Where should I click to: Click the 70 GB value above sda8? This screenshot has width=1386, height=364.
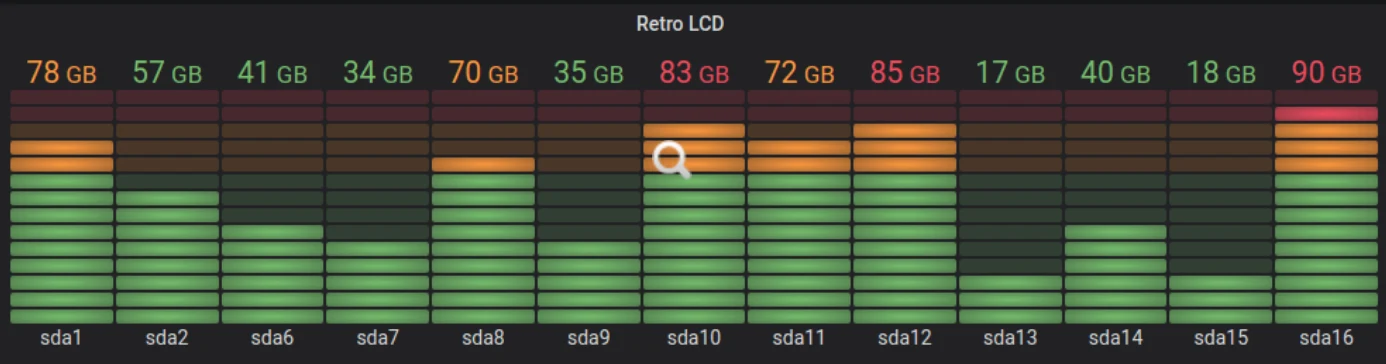[x=483, y=73]
